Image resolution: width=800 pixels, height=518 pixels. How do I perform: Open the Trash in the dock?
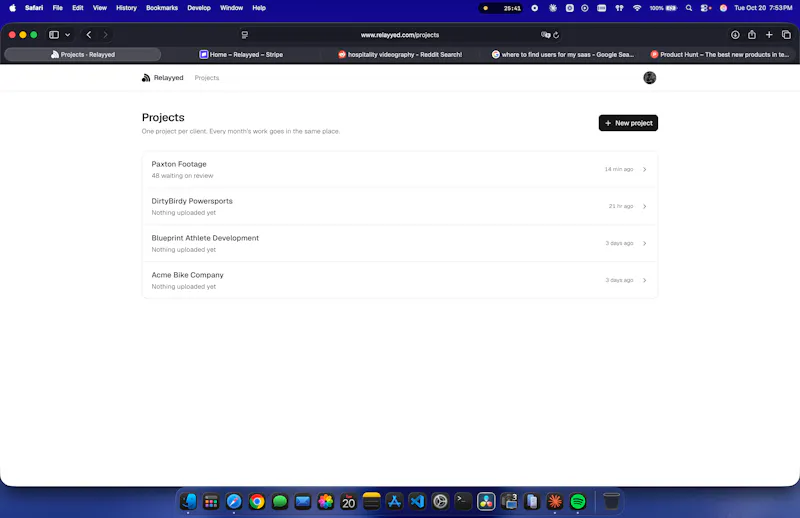611,502
